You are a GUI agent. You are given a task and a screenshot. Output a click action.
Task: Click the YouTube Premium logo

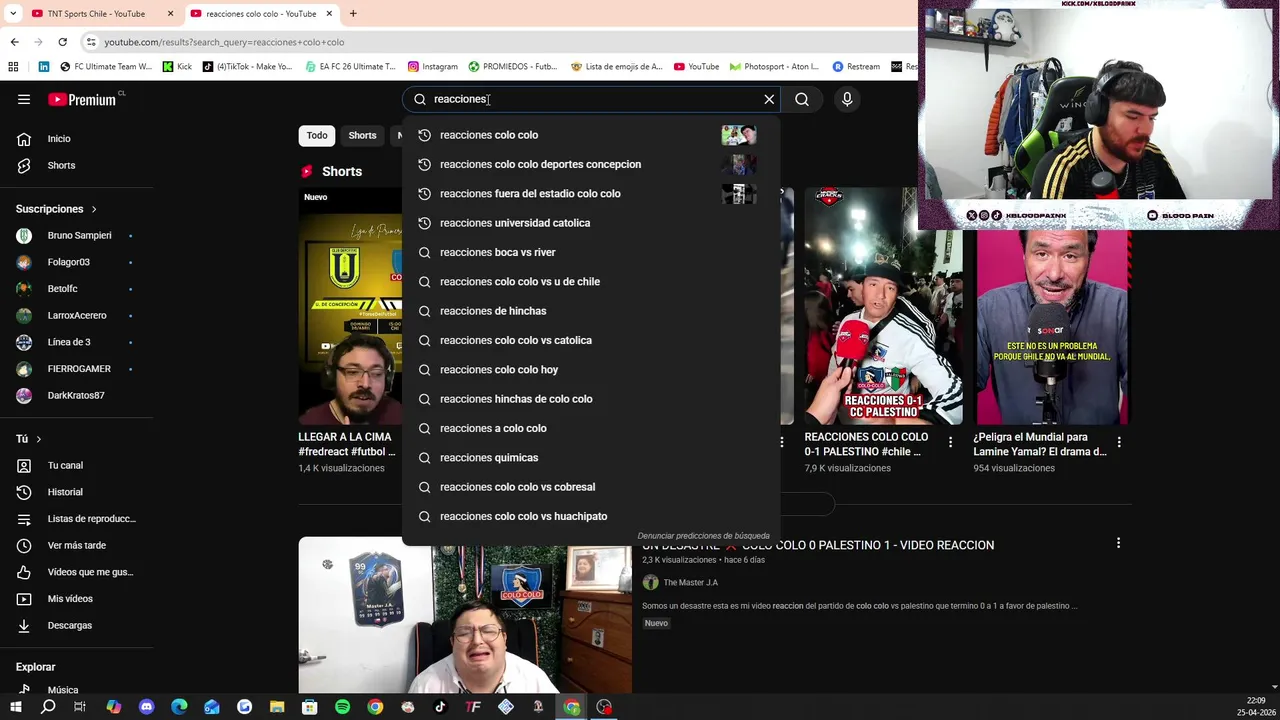click(84, 99)
